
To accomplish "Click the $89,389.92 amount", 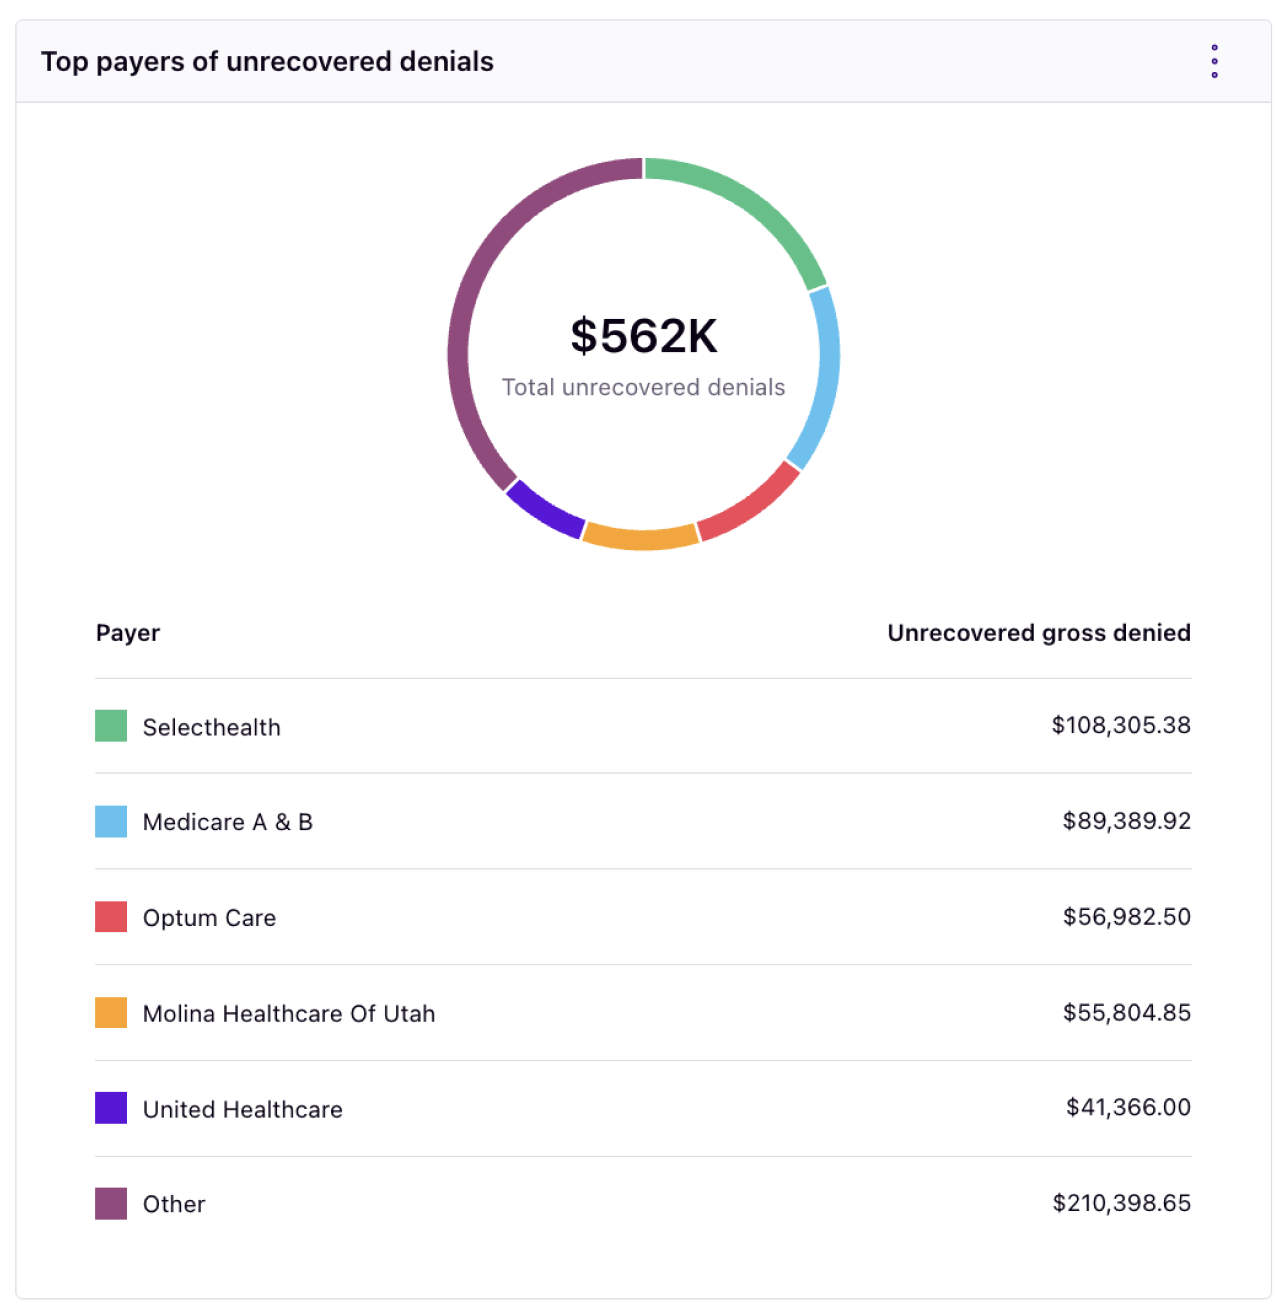I will pos(1127,821).
